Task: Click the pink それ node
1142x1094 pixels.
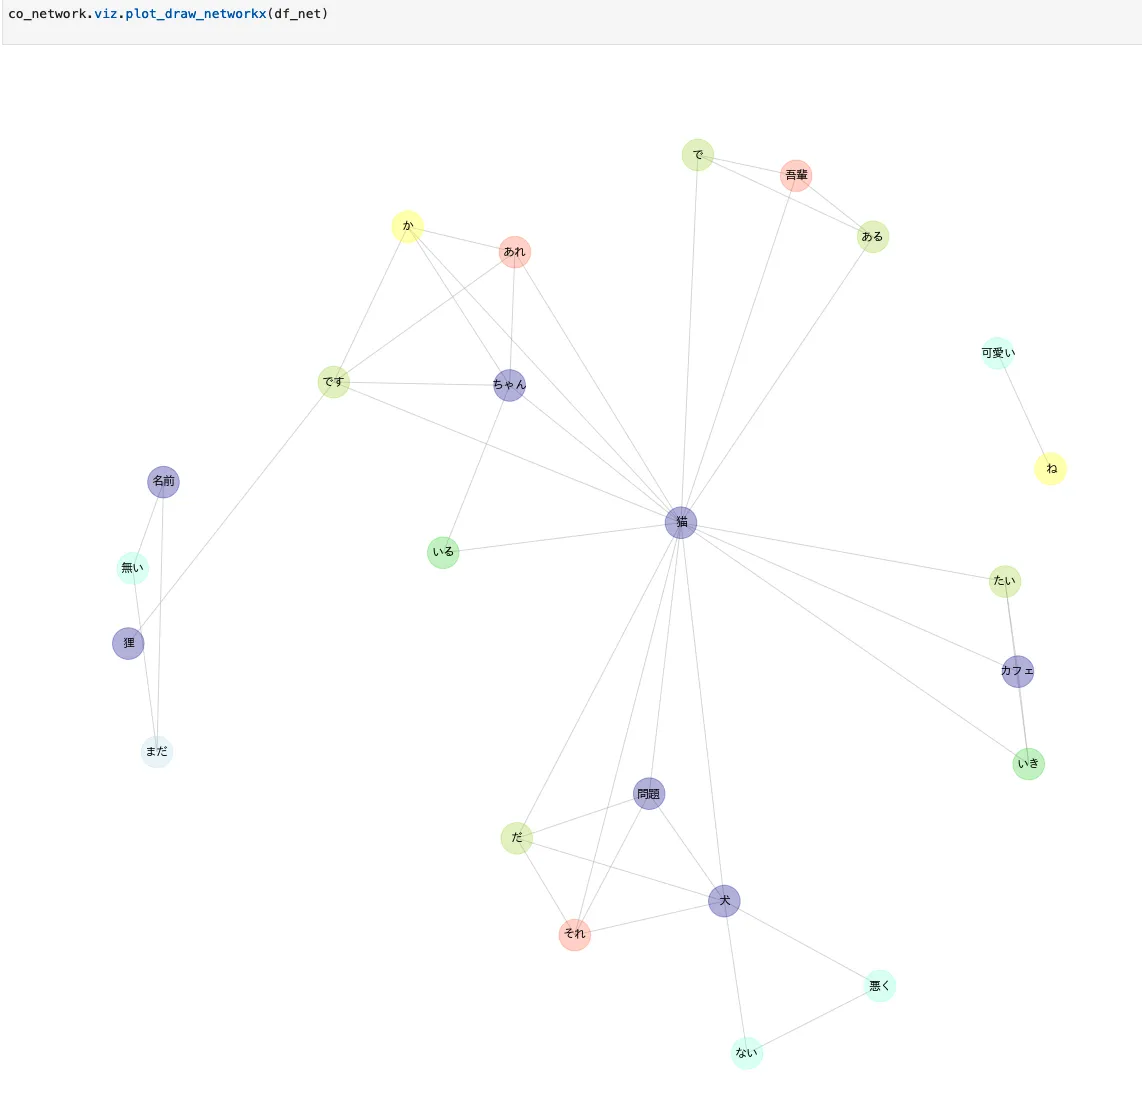Action: [x=575, y=934]
